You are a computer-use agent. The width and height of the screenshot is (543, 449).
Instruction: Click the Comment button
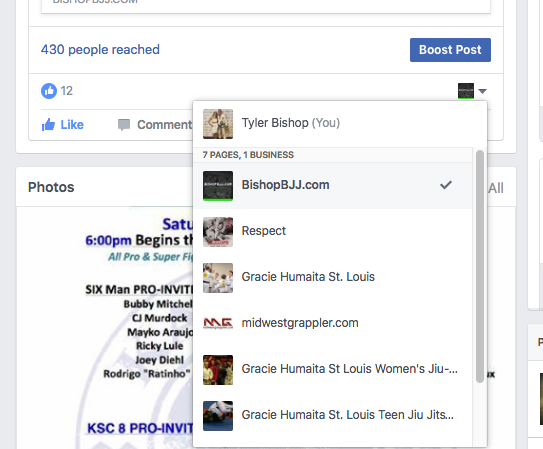pos(155,125)
